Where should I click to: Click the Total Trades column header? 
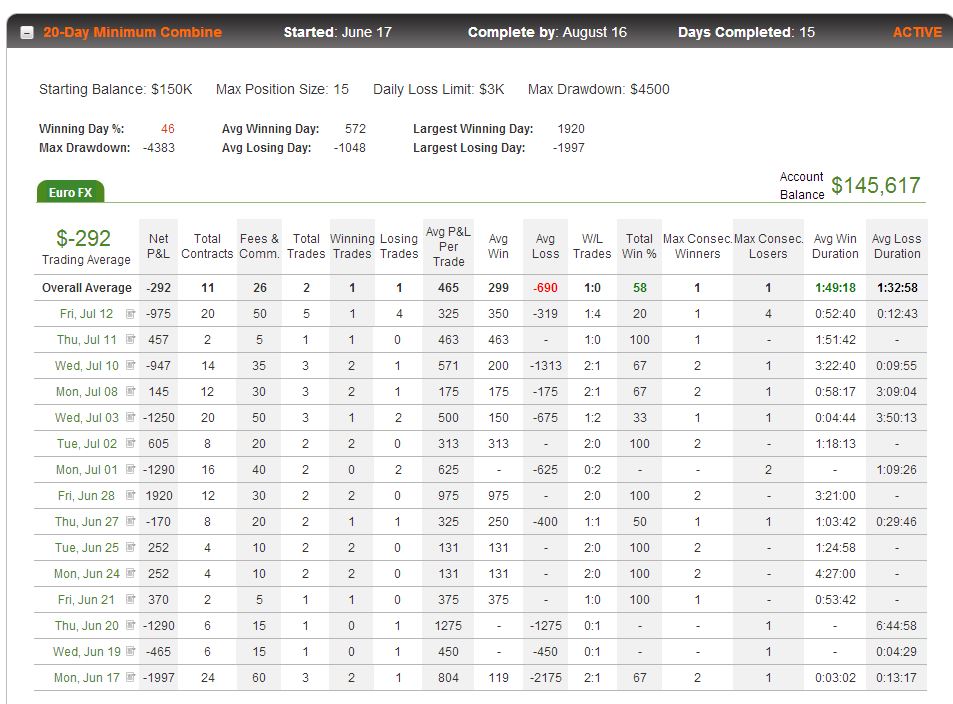(306, 246)
